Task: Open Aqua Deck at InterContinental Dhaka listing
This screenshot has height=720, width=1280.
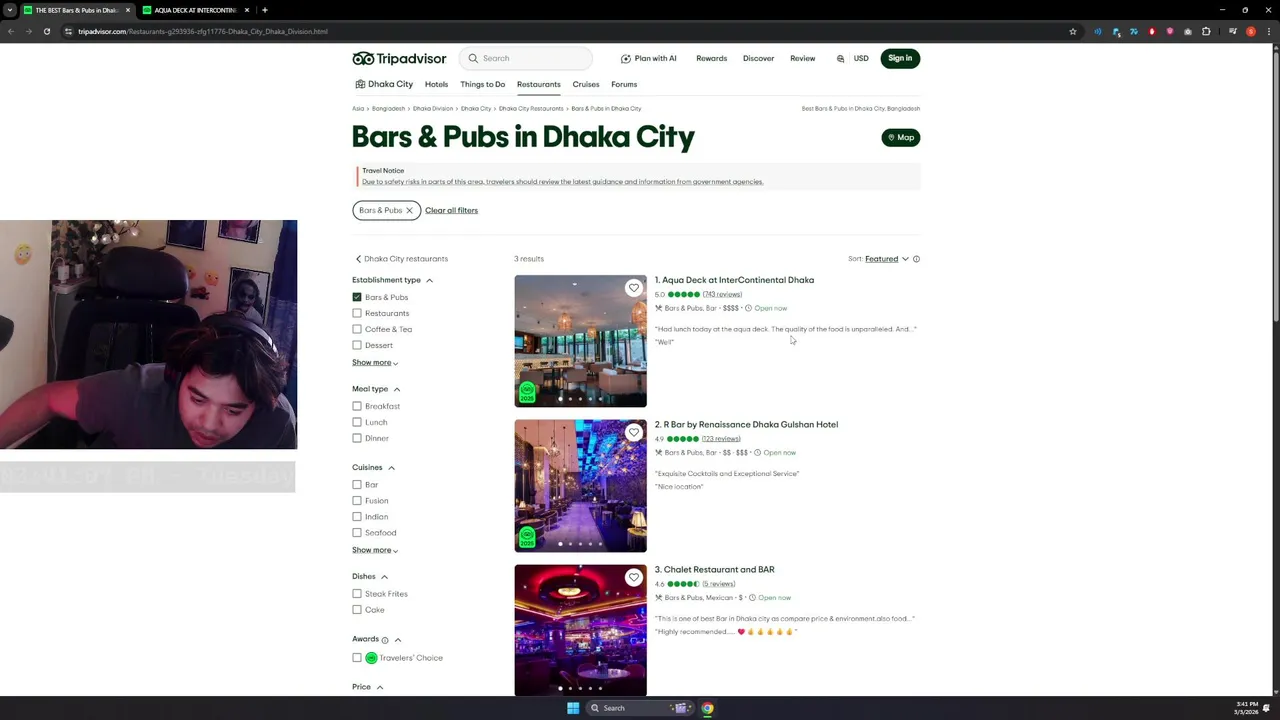Action: click(734, 280)
